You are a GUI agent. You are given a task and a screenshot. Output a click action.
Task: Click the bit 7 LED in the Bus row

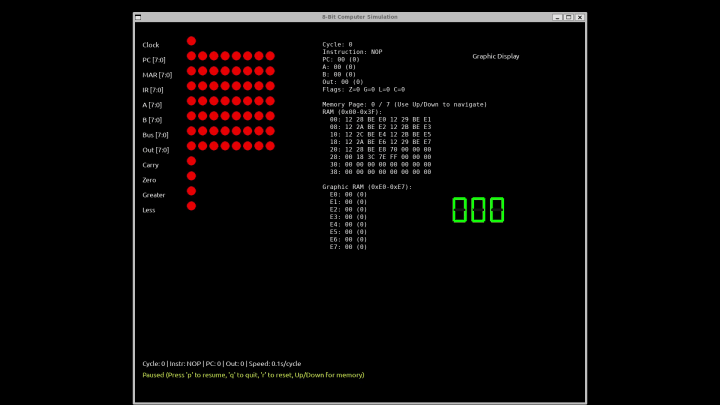pyautogui.click(x=191, y=131)
